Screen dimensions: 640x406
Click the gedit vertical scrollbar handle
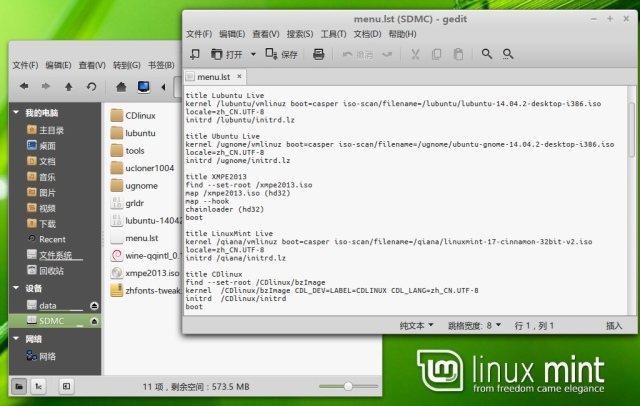coord(631,130)
